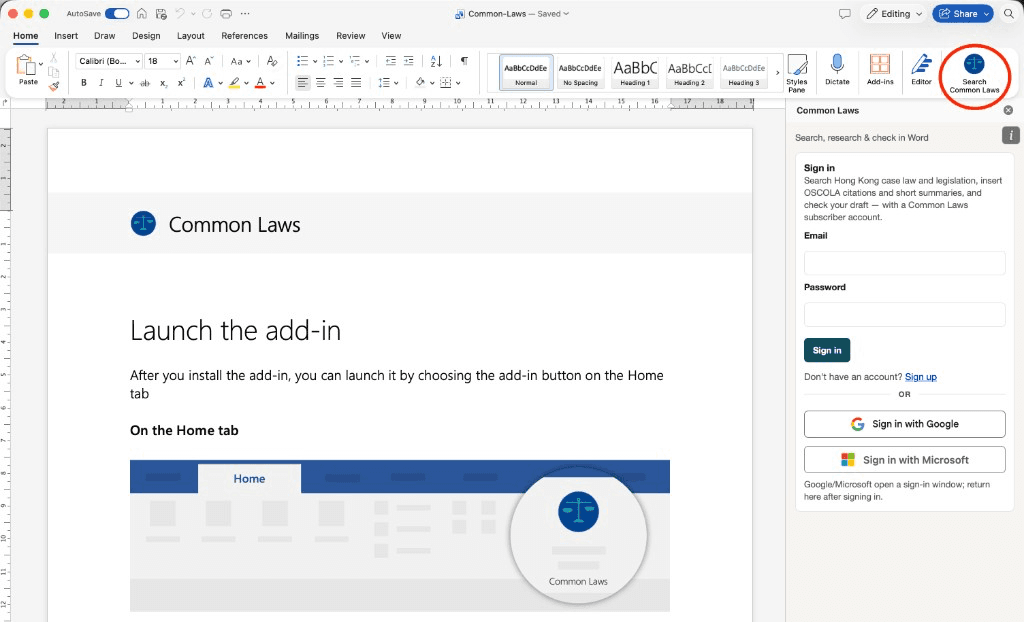Apply the Heading 1 style
The image size is (1024, 622).
tap(635, 72)
